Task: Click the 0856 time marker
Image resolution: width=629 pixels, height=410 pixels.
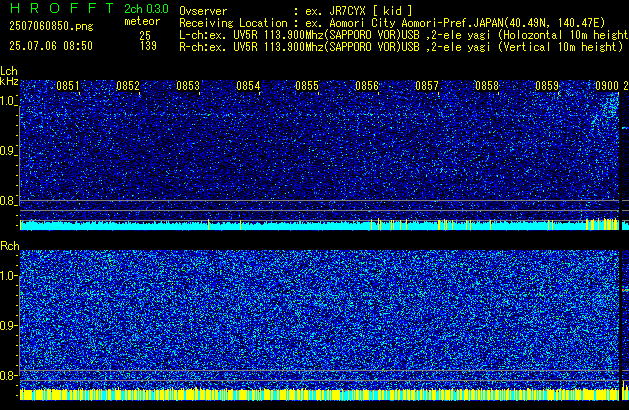Action: [367, 86]
